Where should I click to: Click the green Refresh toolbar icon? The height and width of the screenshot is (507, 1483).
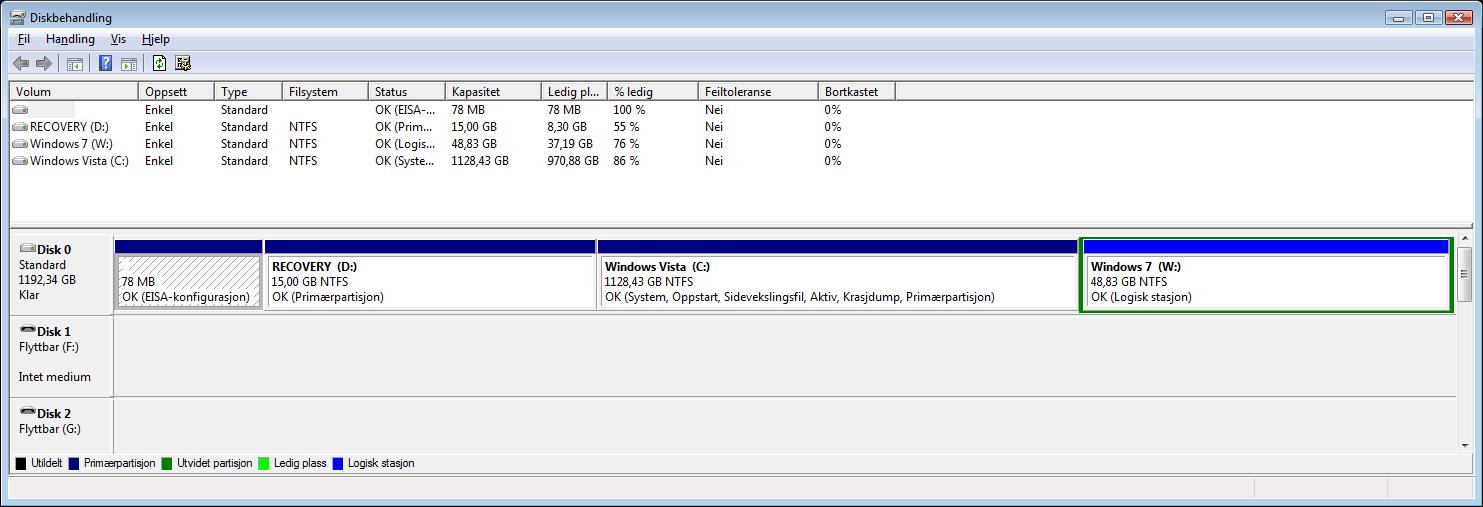click(159, 64)
